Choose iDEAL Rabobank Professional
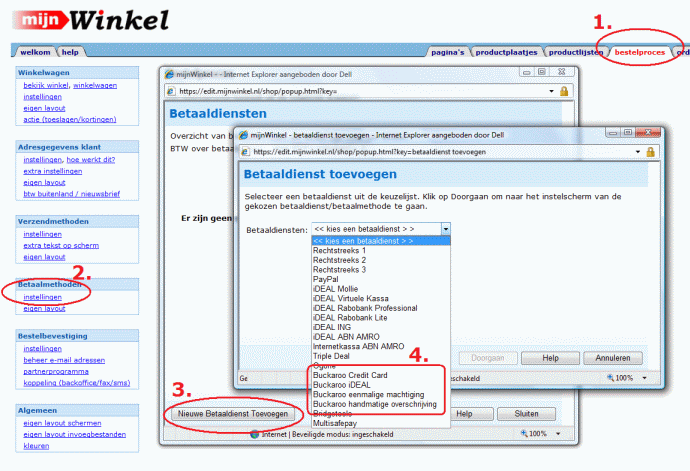Screen dimensions: 690x471 (x=381, y=308)
